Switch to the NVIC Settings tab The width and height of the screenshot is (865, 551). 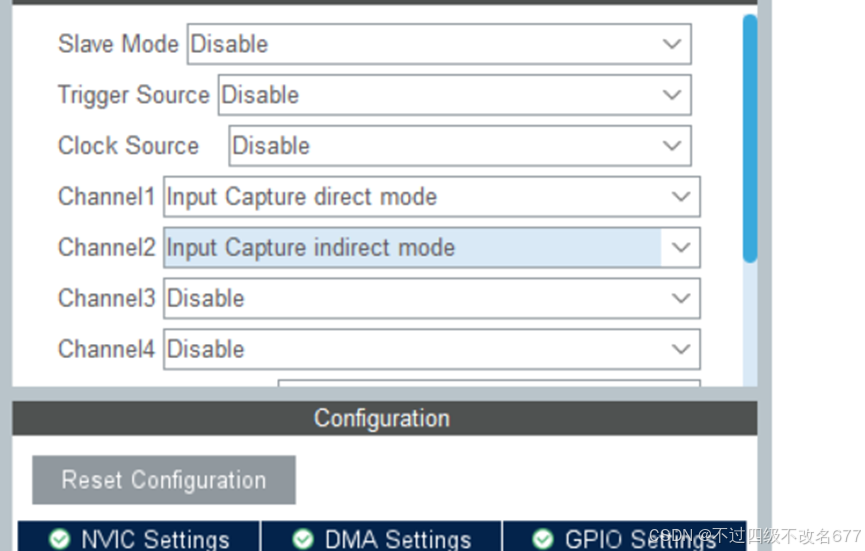point(138,537)
